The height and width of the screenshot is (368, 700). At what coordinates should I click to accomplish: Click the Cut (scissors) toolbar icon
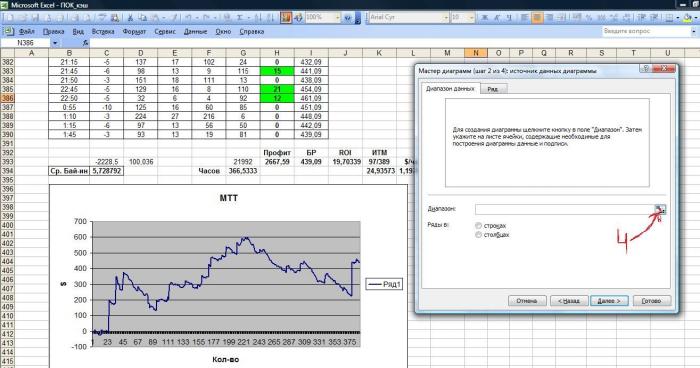130,18
